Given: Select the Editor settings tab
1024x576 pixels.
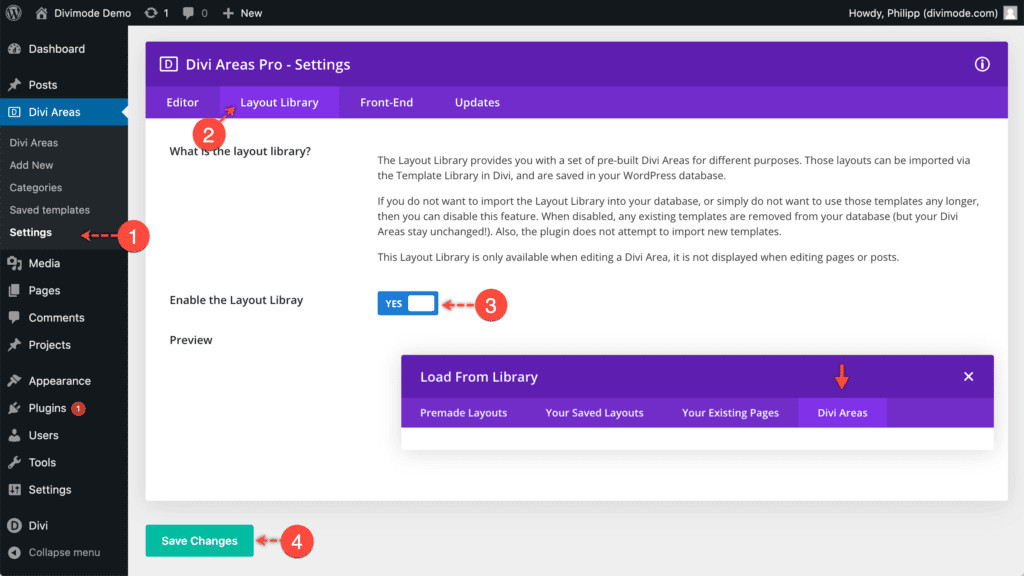Looking at the screenshot, I should pyautogui.click(x=182, y=103).
